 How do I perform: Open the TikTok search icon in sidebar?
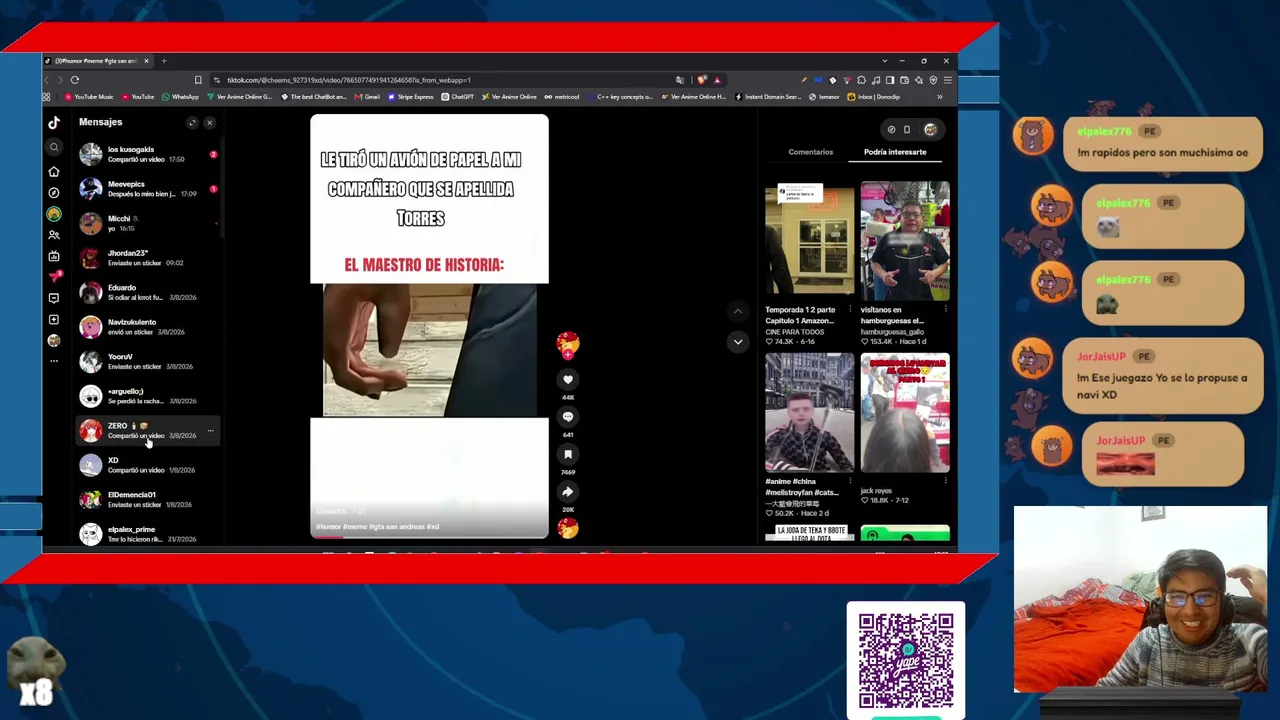tap(54, 147)
